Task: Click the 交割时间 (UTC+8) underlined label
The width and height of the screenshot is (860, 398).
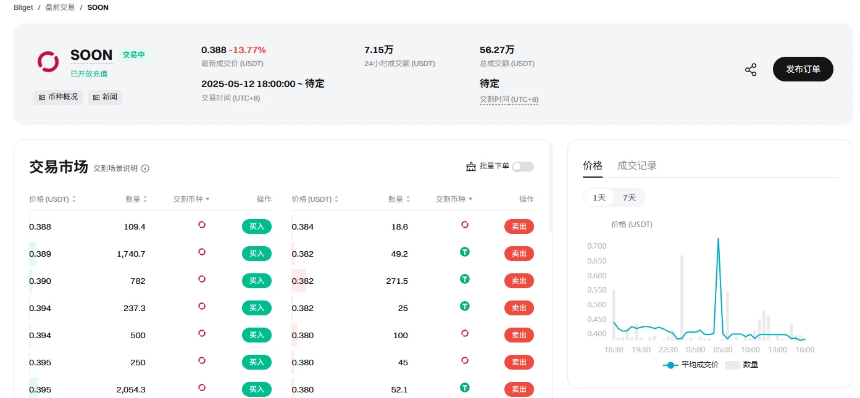Action: 509,100
